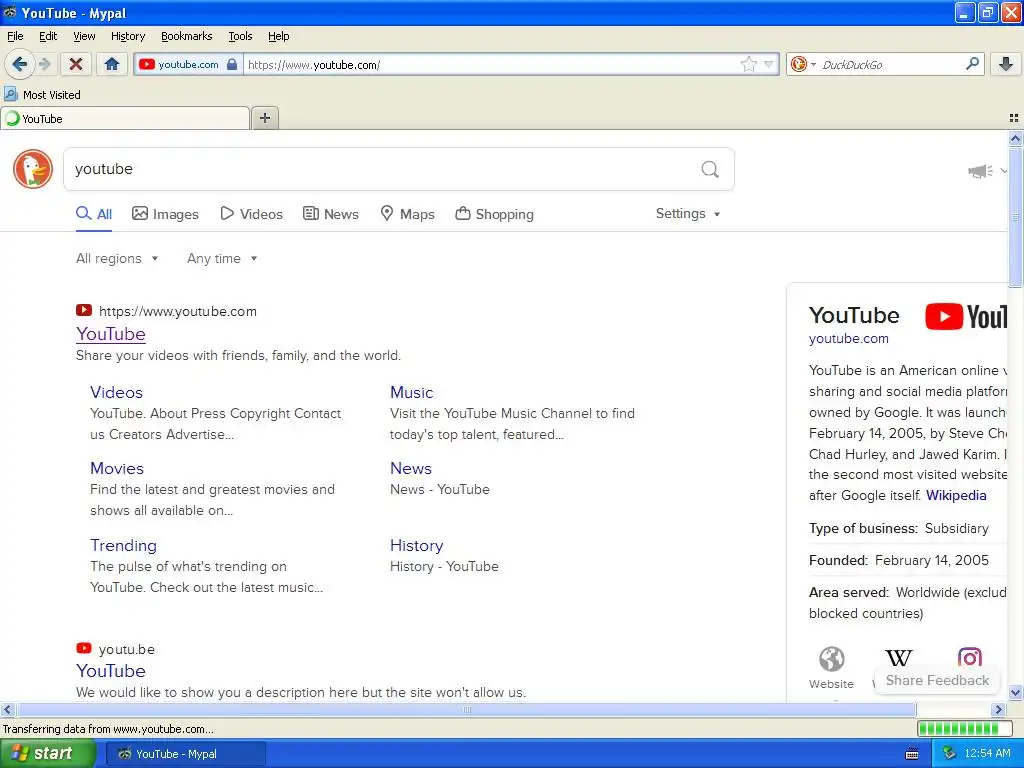1024x768 pixels.
Task: Select the All search tab
Action: pos(94,214)
